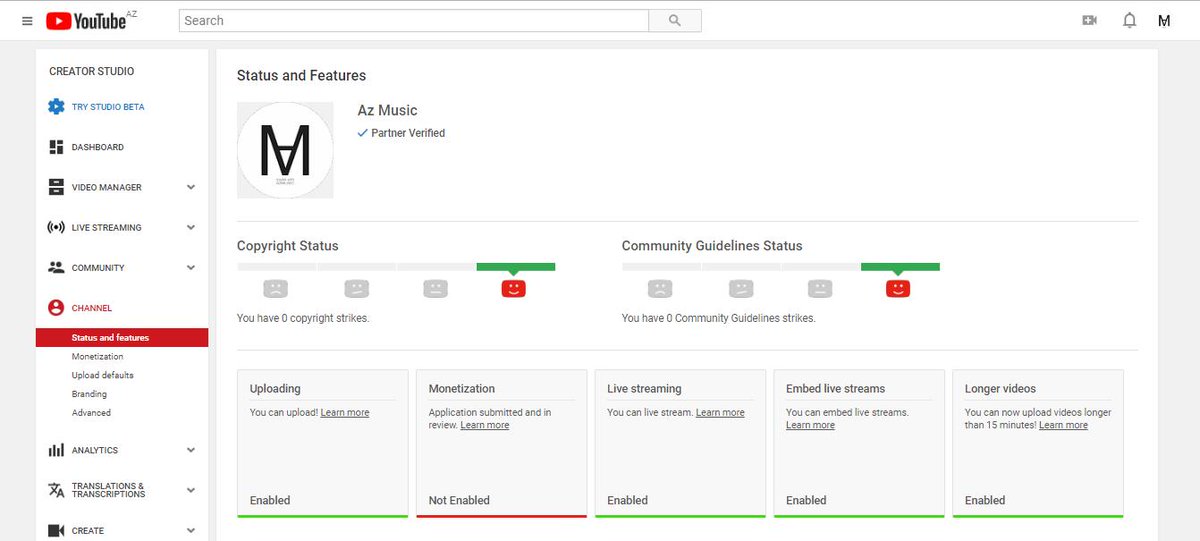Focus the Search input field

(414, 20)
